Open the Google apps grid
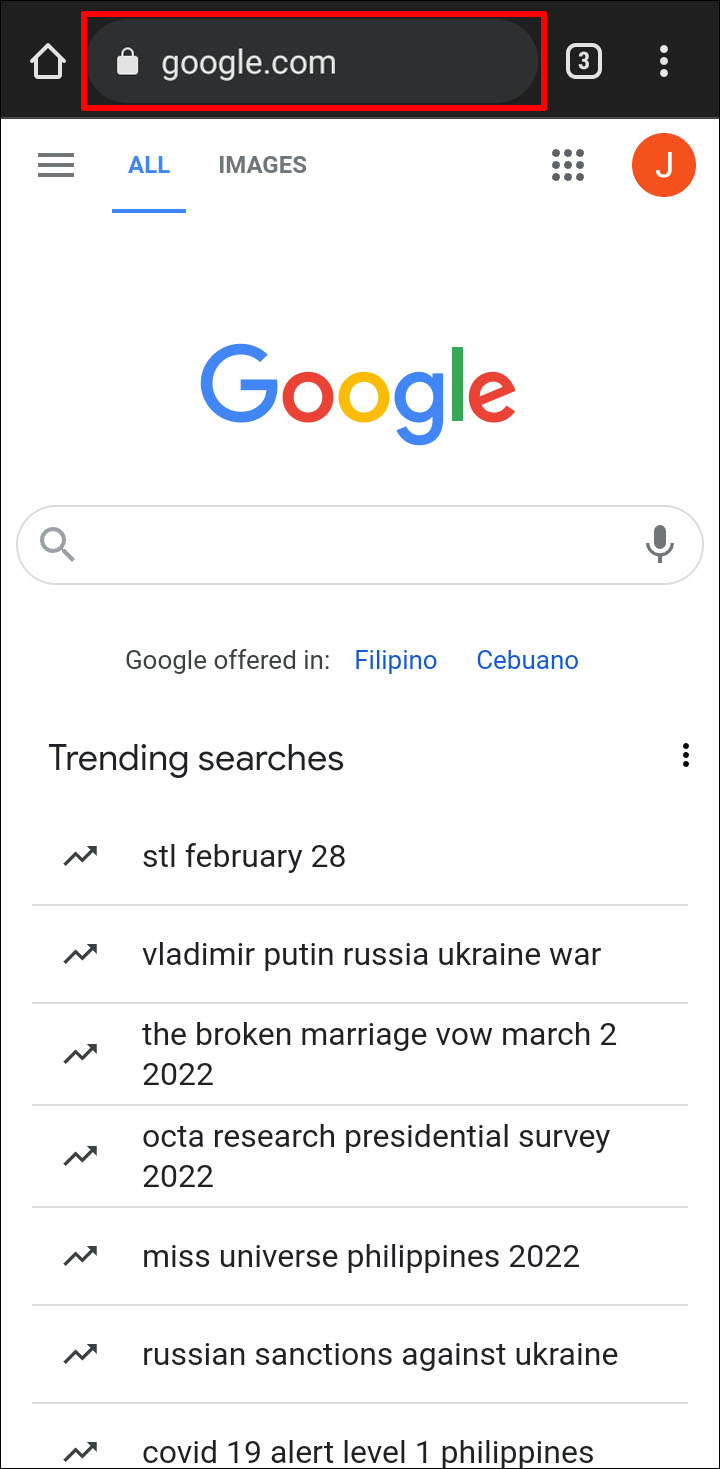Image resolution: width=720 pixels, height=1469 pixels. pos(568,165)
